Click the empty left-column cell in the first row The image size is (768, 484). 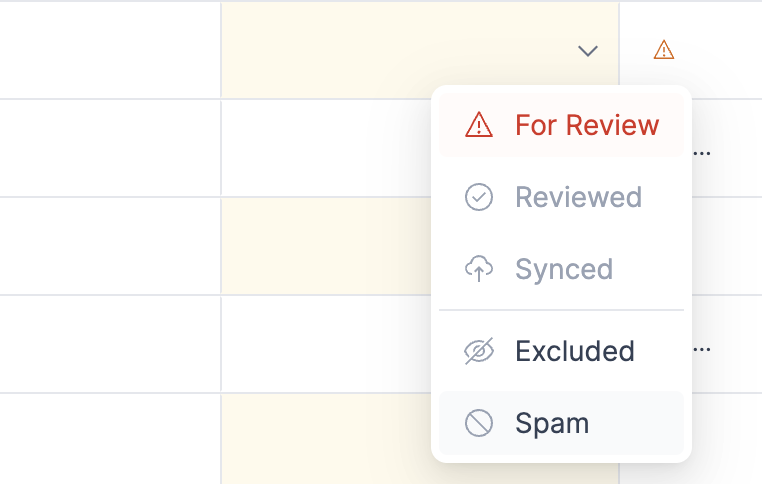point(110,50)
